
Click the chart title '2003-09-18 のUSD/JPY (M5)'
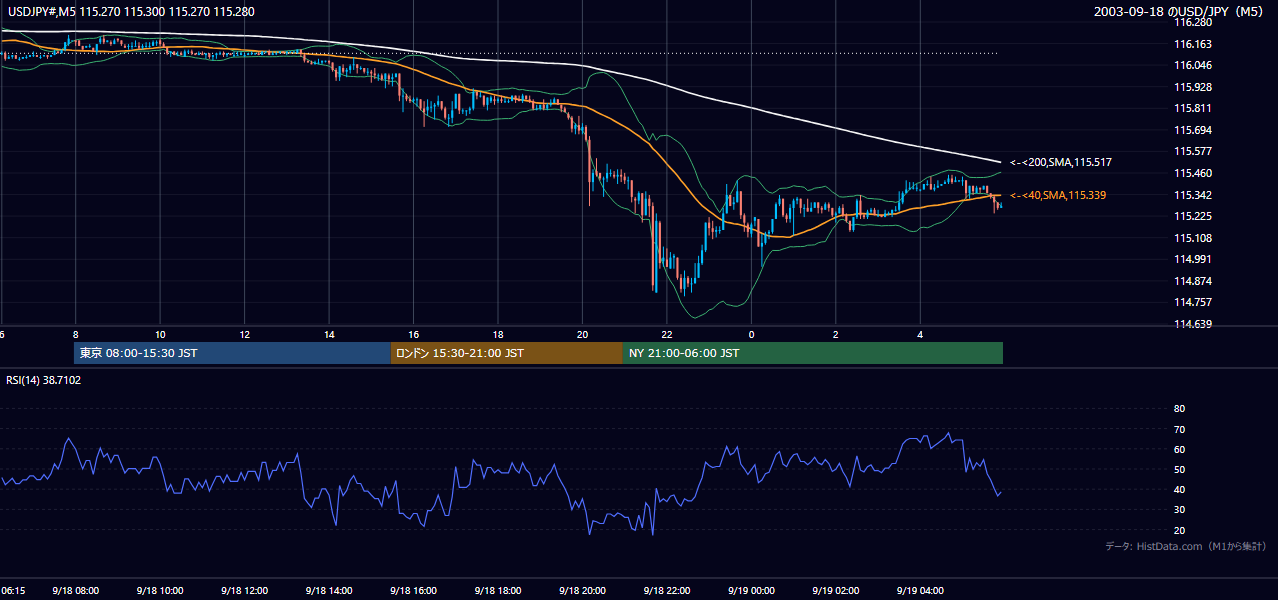[x=1180, y=12]
